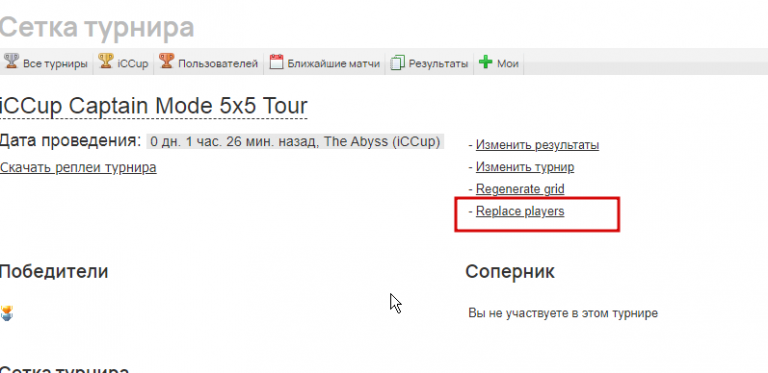This screenshot has height=373, width=768.
Task: Click the trophy icon beside Все турниры
Action: (x=11, y=62)
